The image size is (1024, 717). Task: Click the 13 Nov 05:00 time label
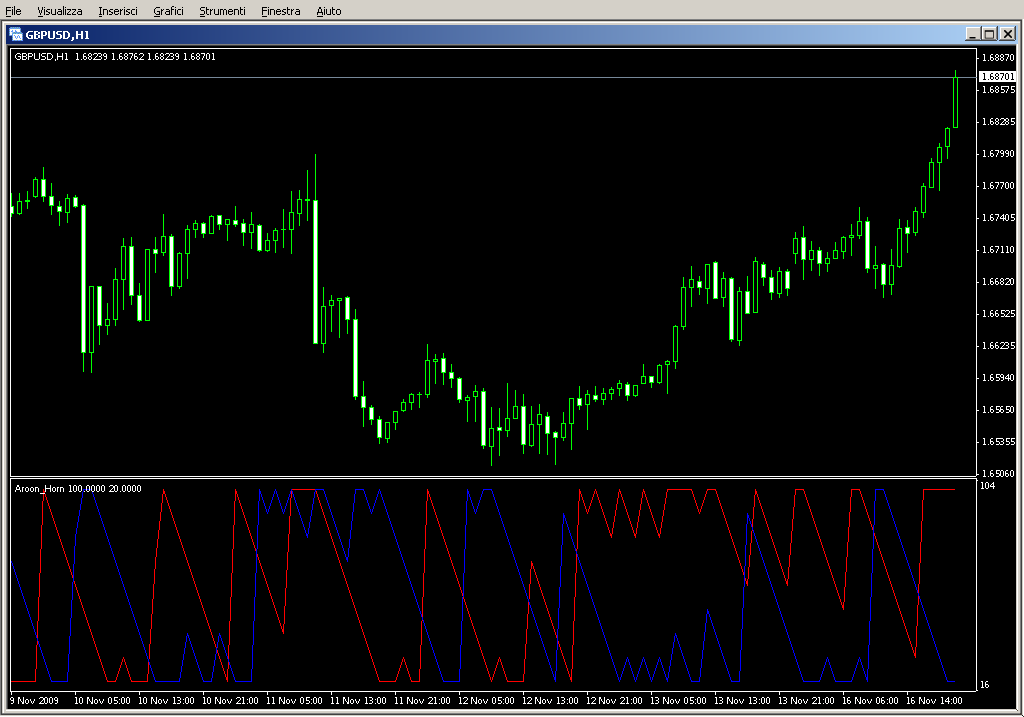(678, 701)
